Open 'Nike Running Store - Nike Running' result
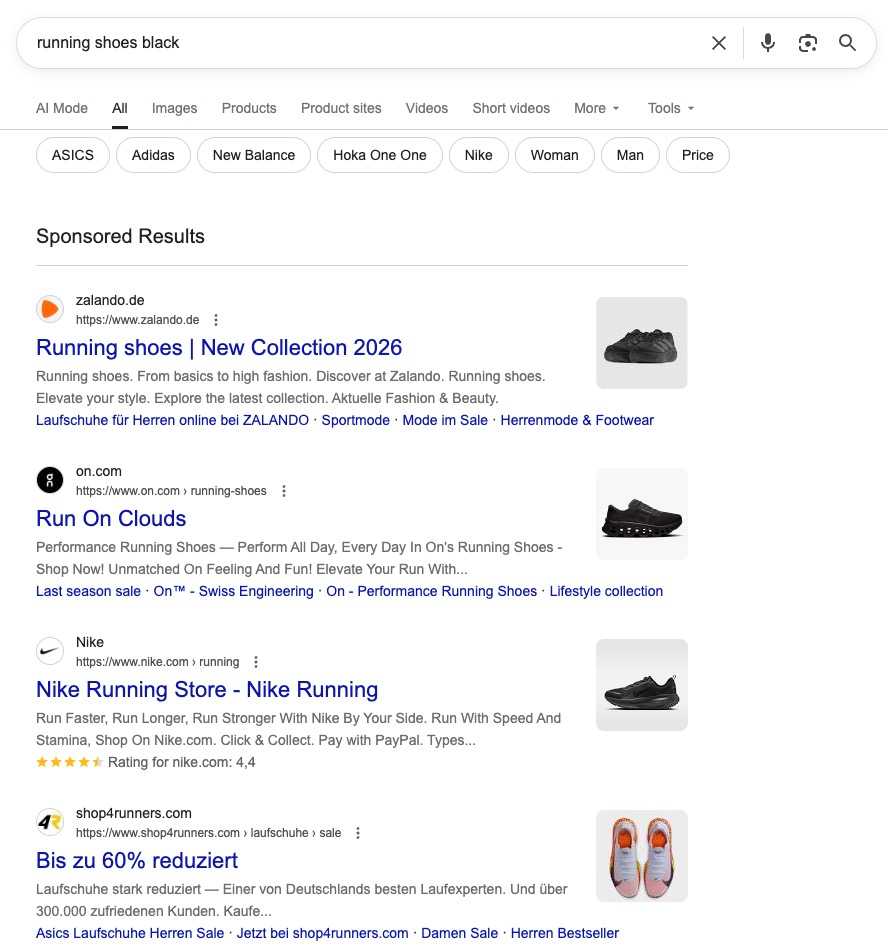This screenshot has width=888, height=948. tap(207, 690)
